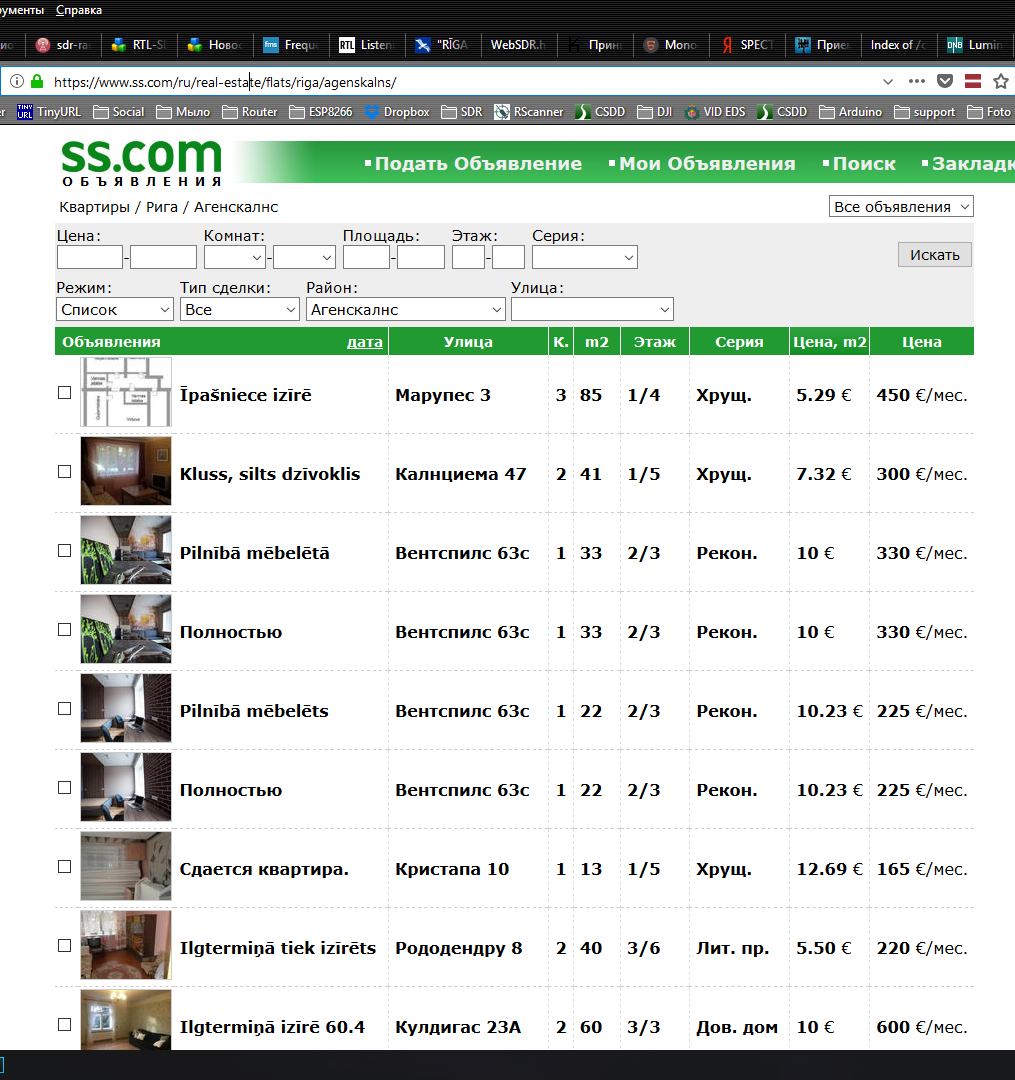Click the maximum Площадь input field
This screenshot has height=1080, width=1015.
click(421, 258)
